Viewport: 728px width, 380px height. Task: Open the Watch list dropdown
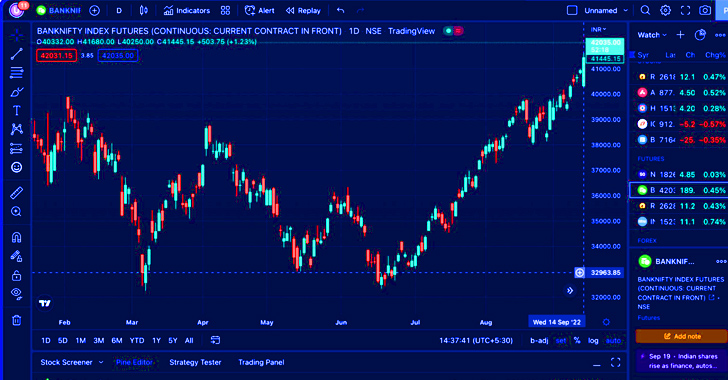(x=652, y=35)
